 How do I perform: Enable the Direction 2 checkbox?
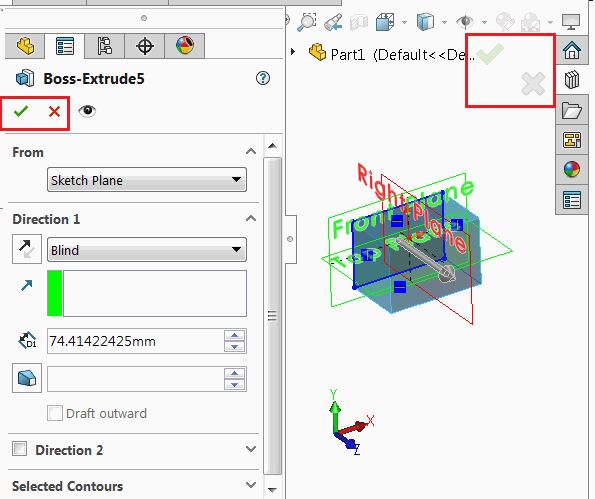pyautogui.click(x=19, y=449)
